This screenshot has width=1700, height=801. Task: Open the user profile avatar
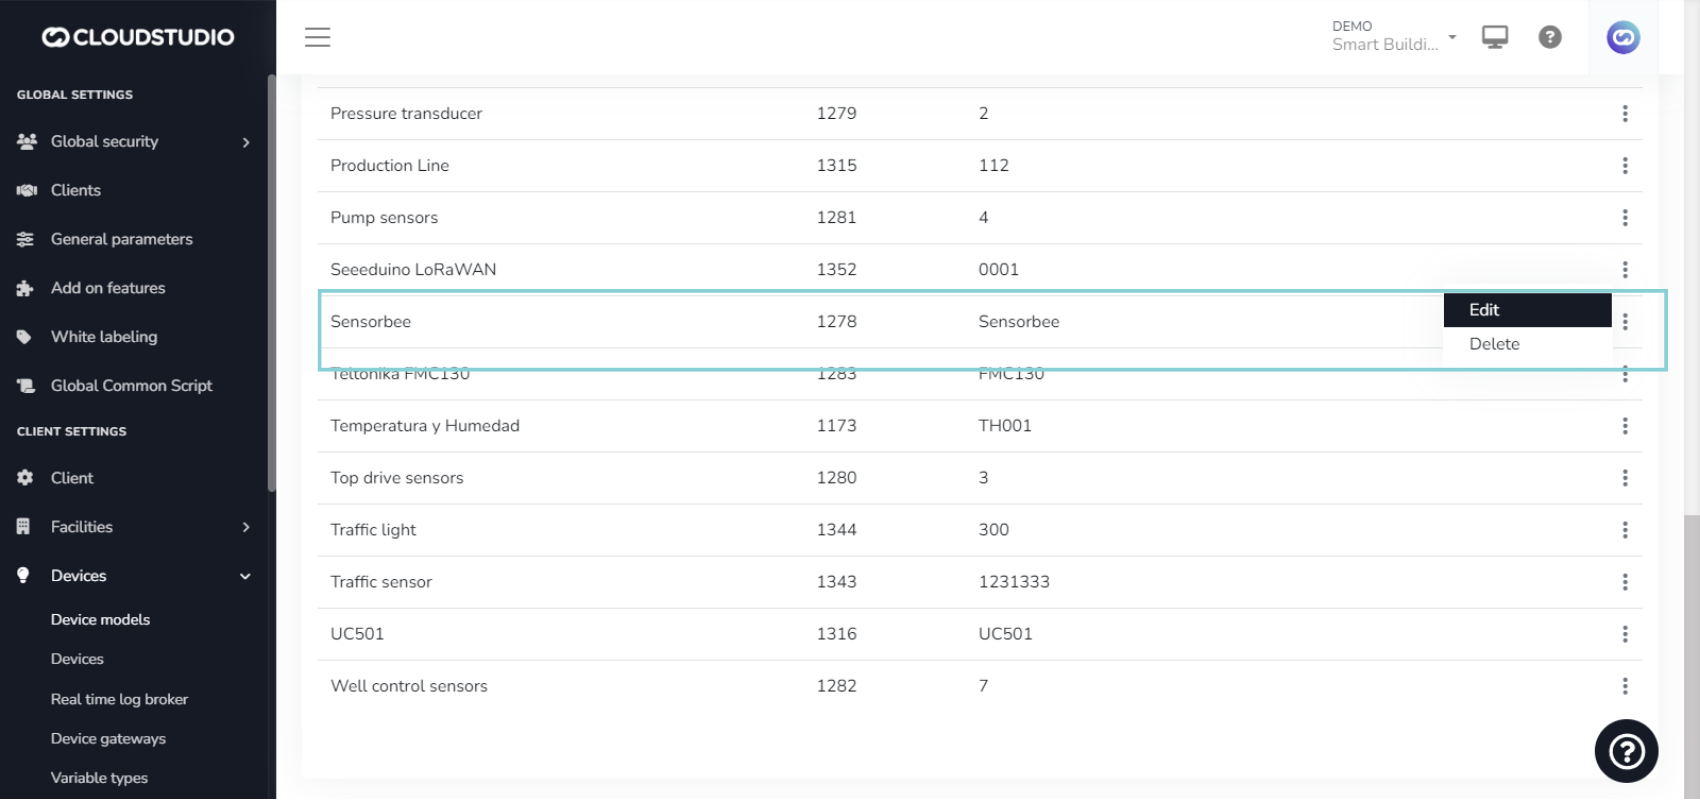(1622, 38)
